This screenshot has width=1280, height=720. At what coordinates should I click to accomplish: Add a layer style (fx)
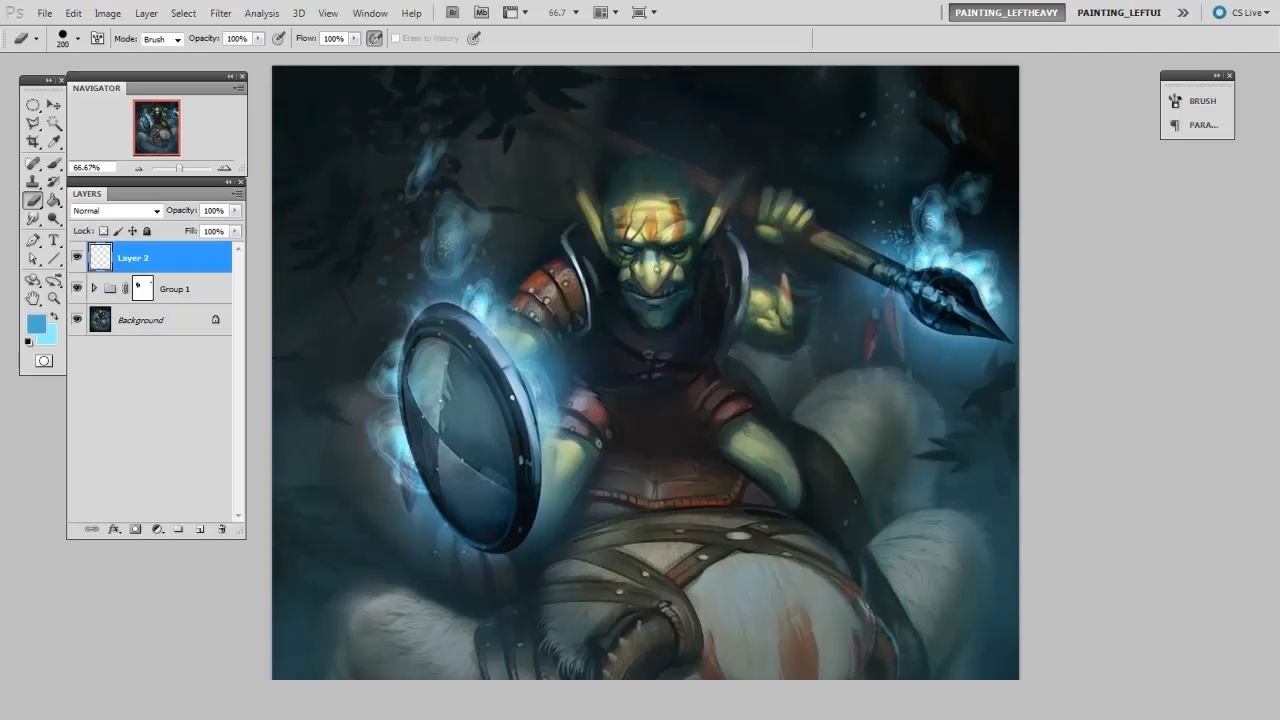pos(114,529)
